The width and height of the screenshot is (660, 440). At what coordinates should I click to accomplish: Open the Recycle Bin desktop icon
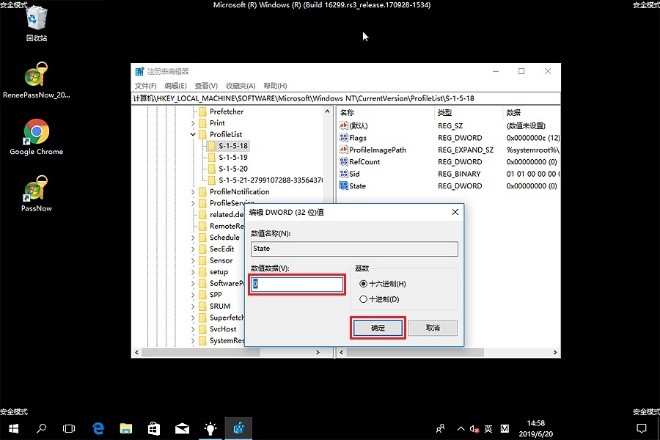[x=37, y=25]
